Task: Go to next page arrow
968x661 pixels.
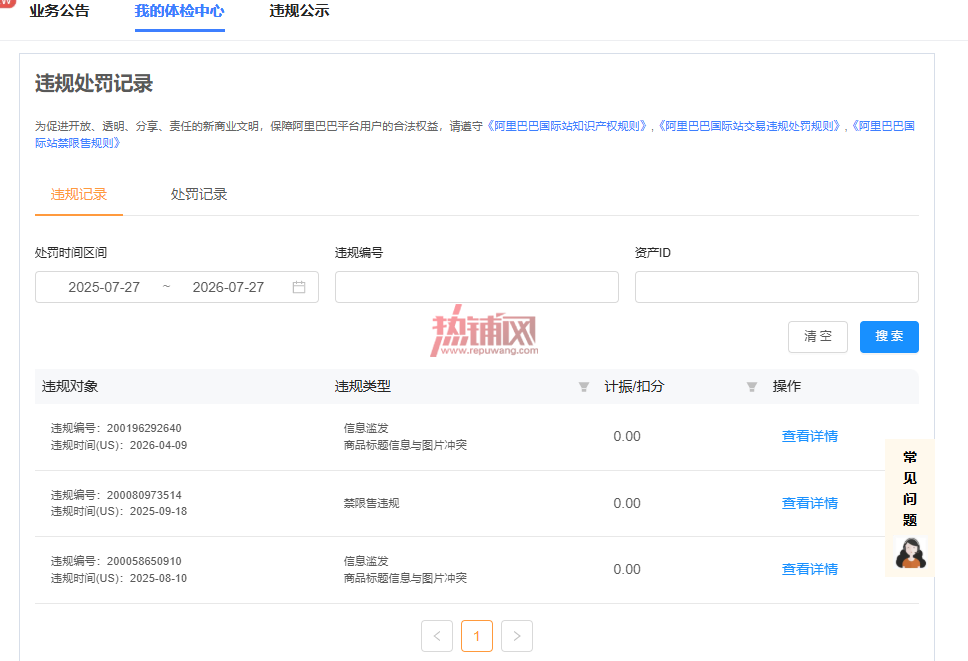Action: [517, 636]
